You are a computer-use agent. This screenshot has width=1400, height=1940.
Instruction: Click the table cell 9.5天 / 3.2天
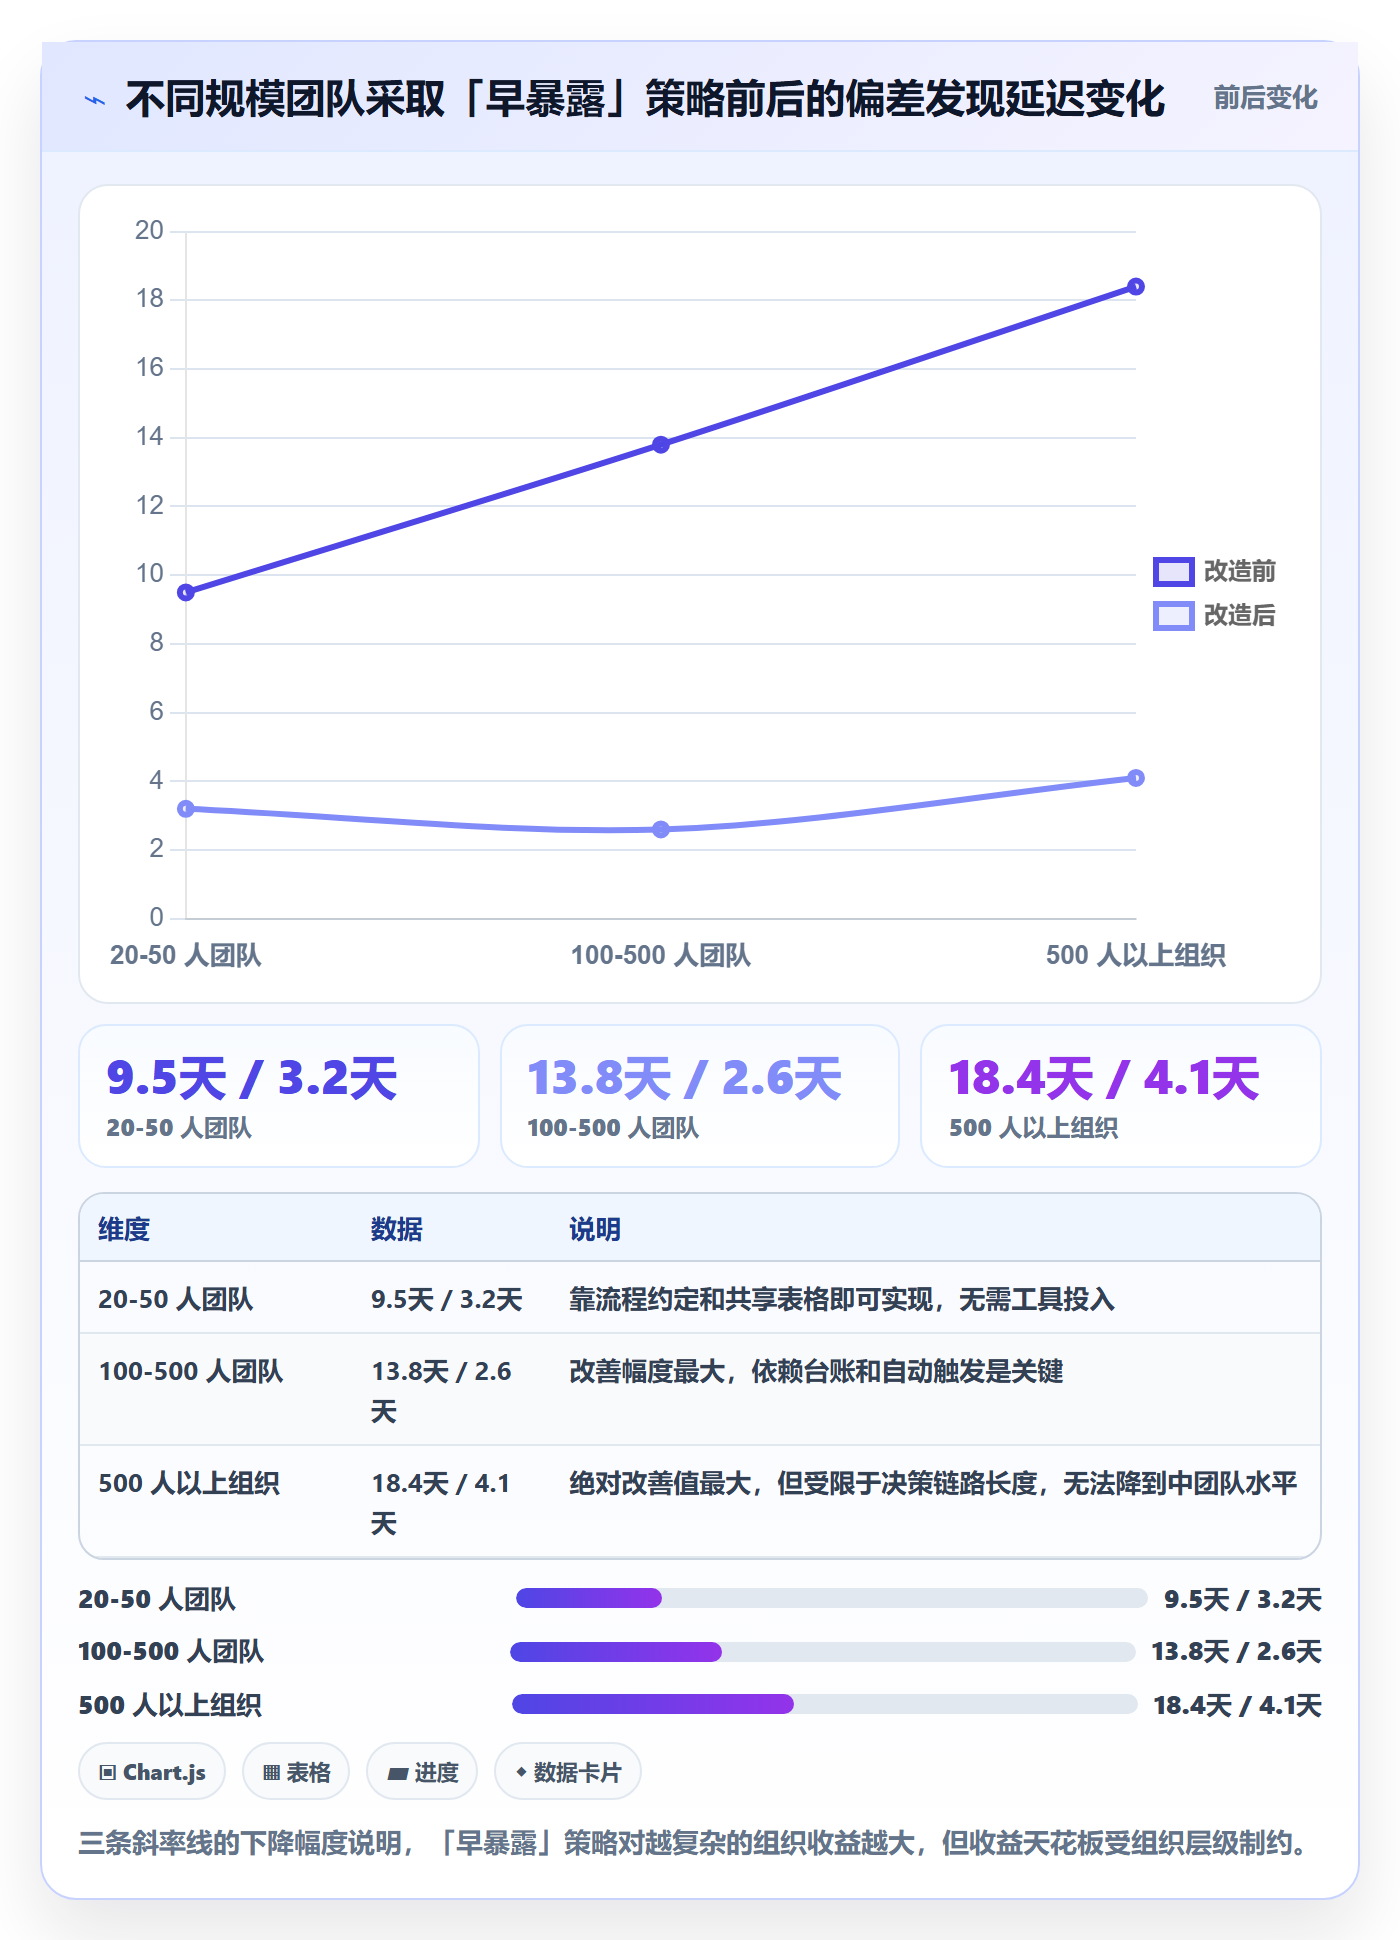[447, 1299]
